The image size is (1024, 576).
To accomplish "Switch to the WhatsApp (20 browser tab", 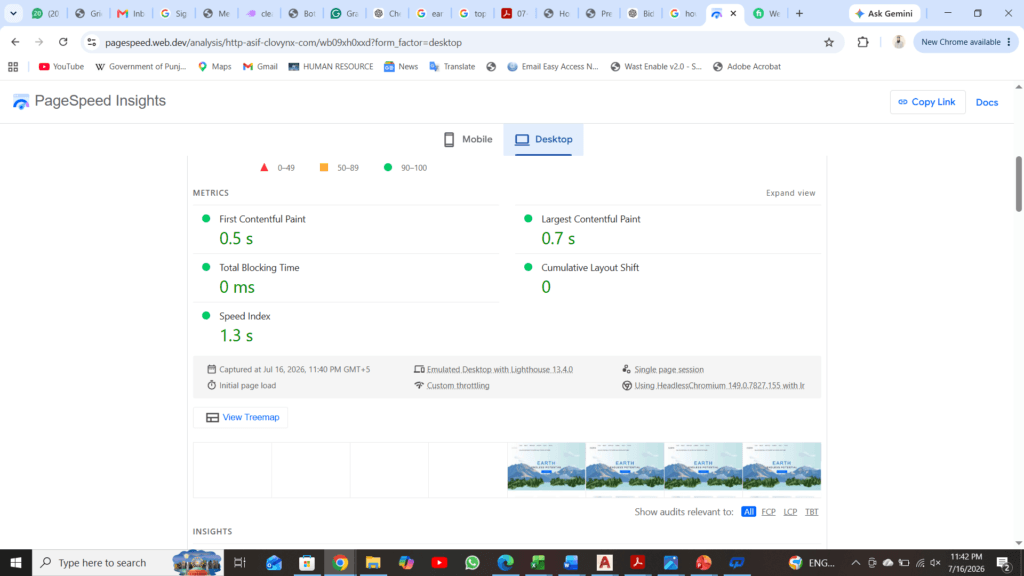I will (x=46, y=13).
